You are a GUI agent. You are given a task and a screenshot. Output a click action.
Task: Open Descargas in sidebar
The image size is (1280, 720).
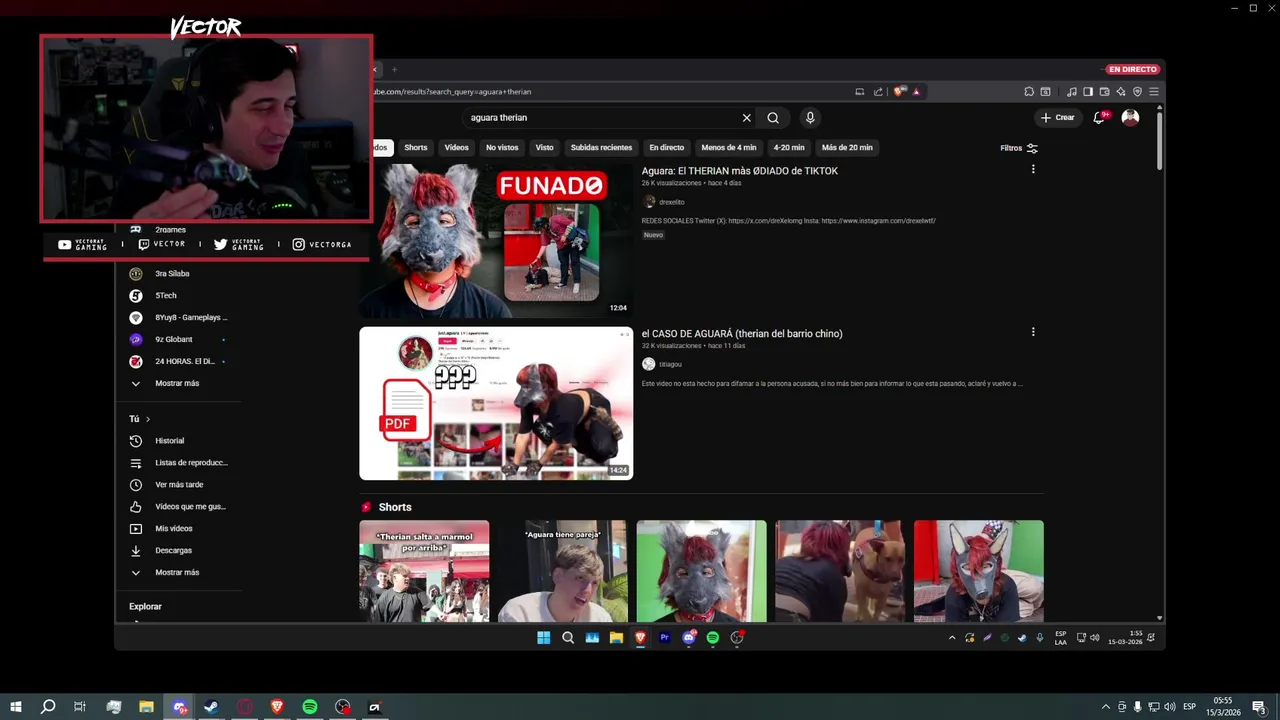178,551
